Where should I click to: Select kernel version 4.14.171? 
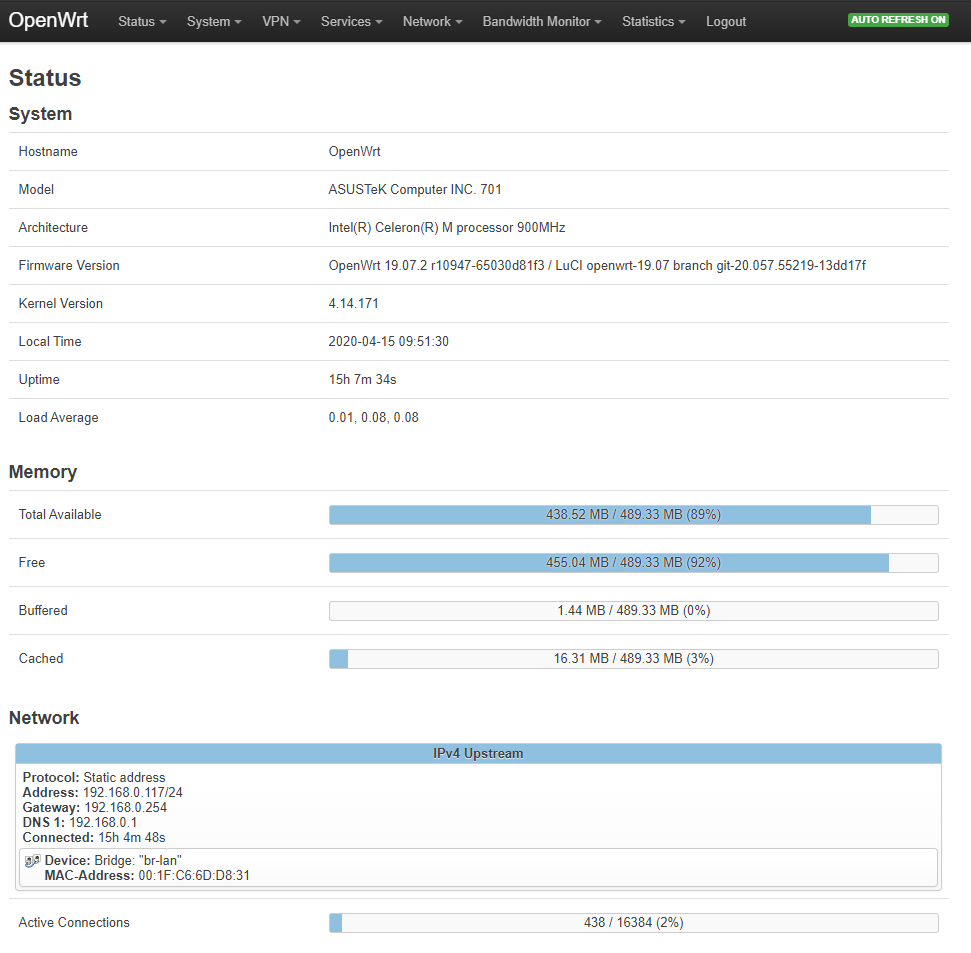tap(353, 303)
